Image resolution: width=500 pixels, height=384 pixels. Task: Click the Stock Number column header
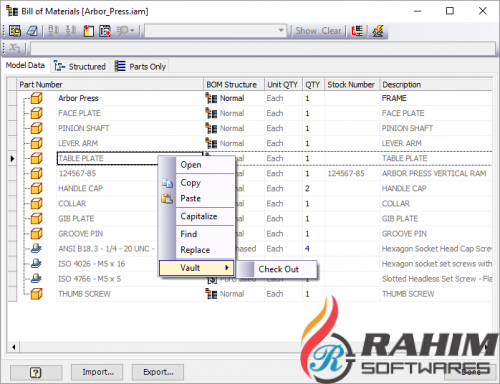pyautogui.click(x=352, y=85)
